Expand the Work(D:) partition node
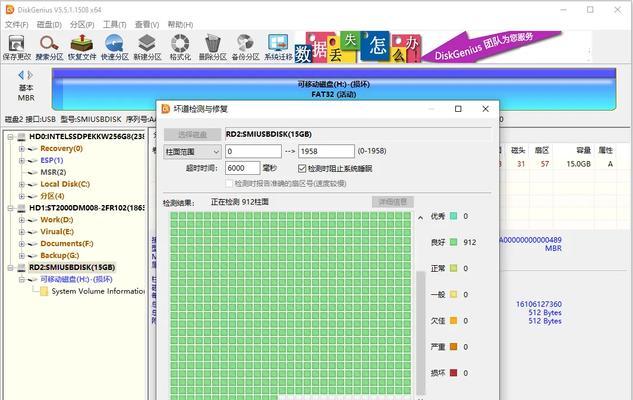Image resolution: width=633 pixels, height=400 pixels. [22, 220]
